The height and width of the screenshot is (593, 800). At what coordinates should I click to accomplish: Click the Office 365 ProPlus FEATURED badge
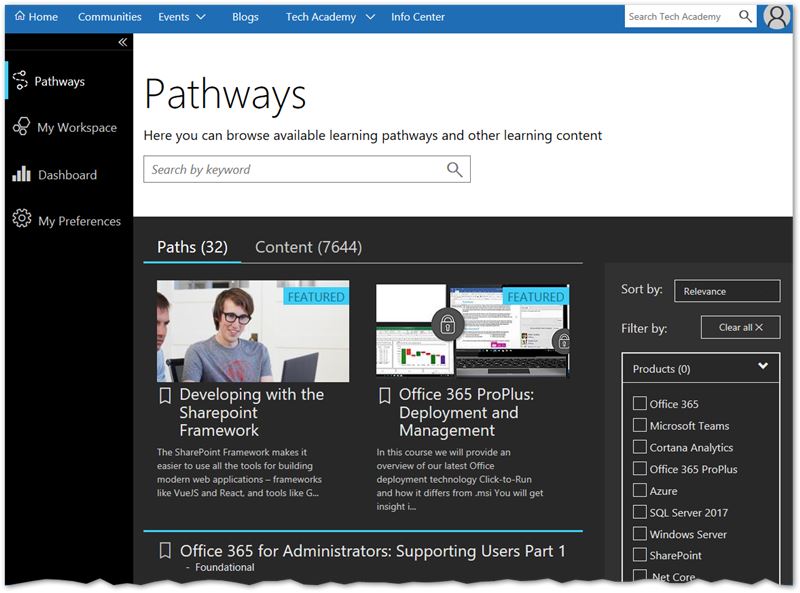click(x=536, y=296)
